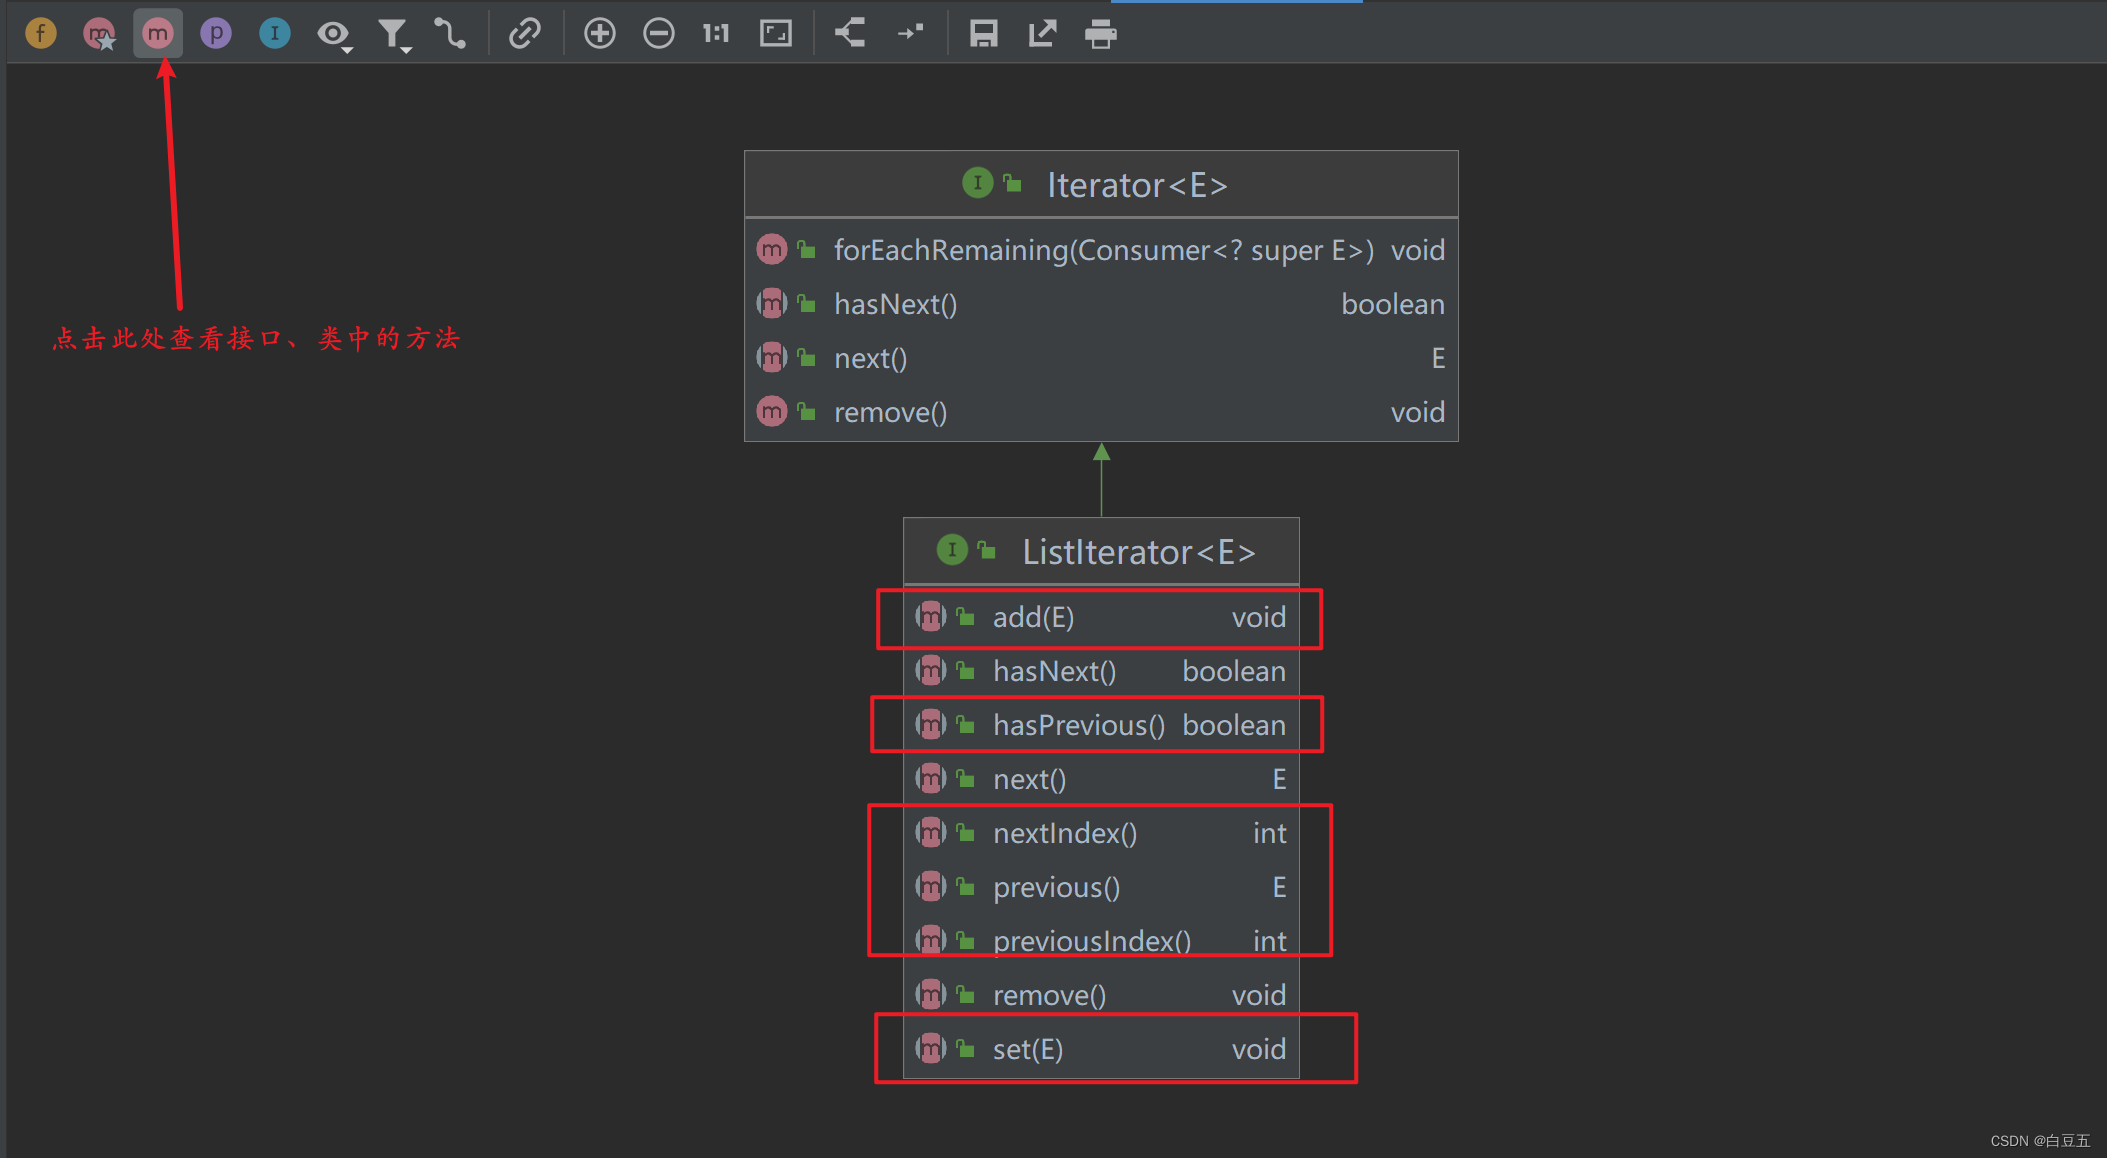Image resolution: width=2107 pixels, height=1158 pixels.
Task: Click the show dependencies link icon
Action: [525, 34]
